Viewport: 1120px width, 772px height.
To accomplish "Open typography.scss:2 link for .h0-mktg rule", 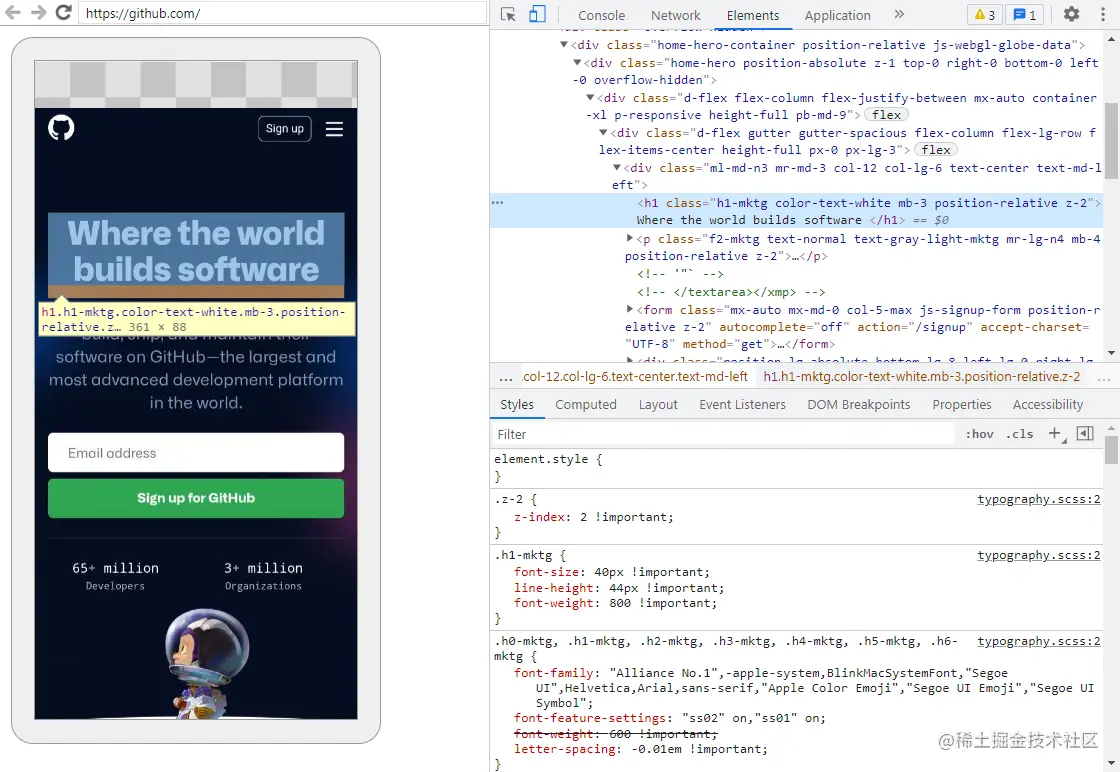I will 1039,641.
